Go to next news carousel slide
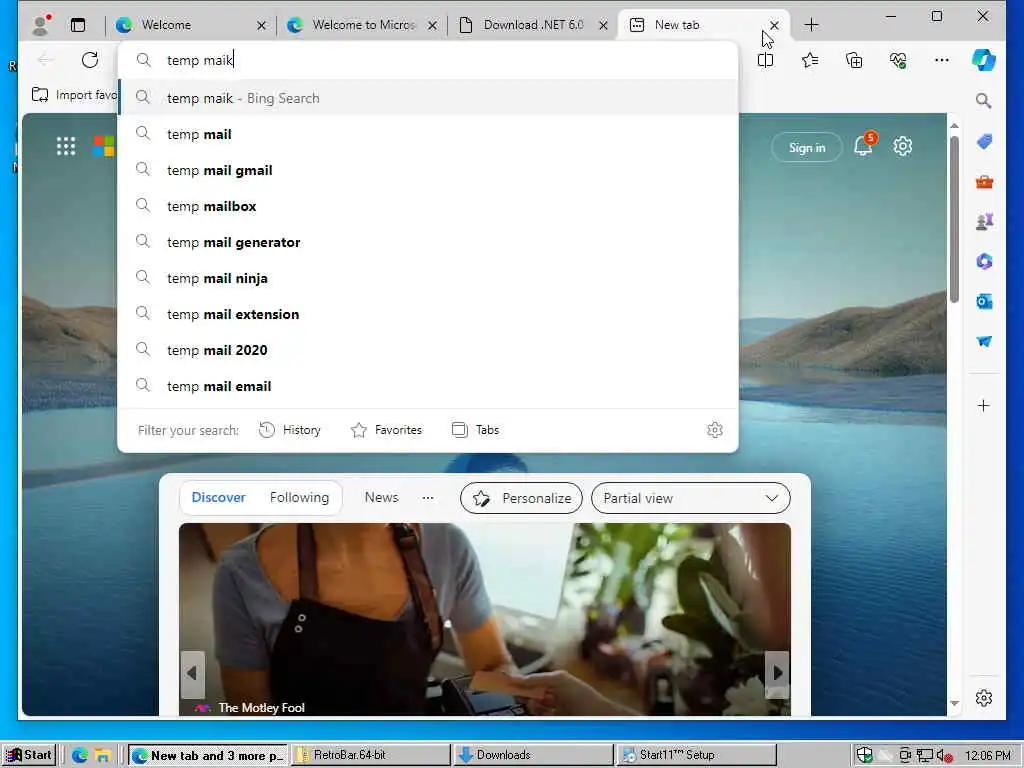 (777, 673)
